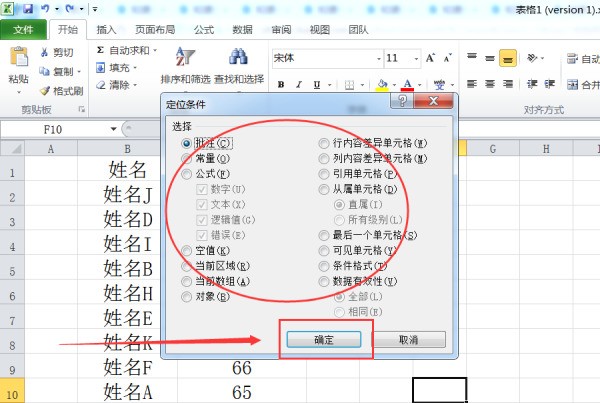
Task: Click the Fill down icon
Action: (100, 68)
